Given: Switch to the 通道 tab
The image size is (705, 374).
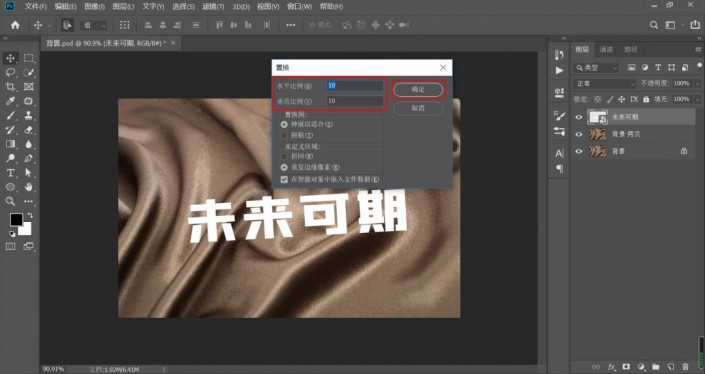Looking at the screenshot, I should pyautogui.click(x=607, y=49).
